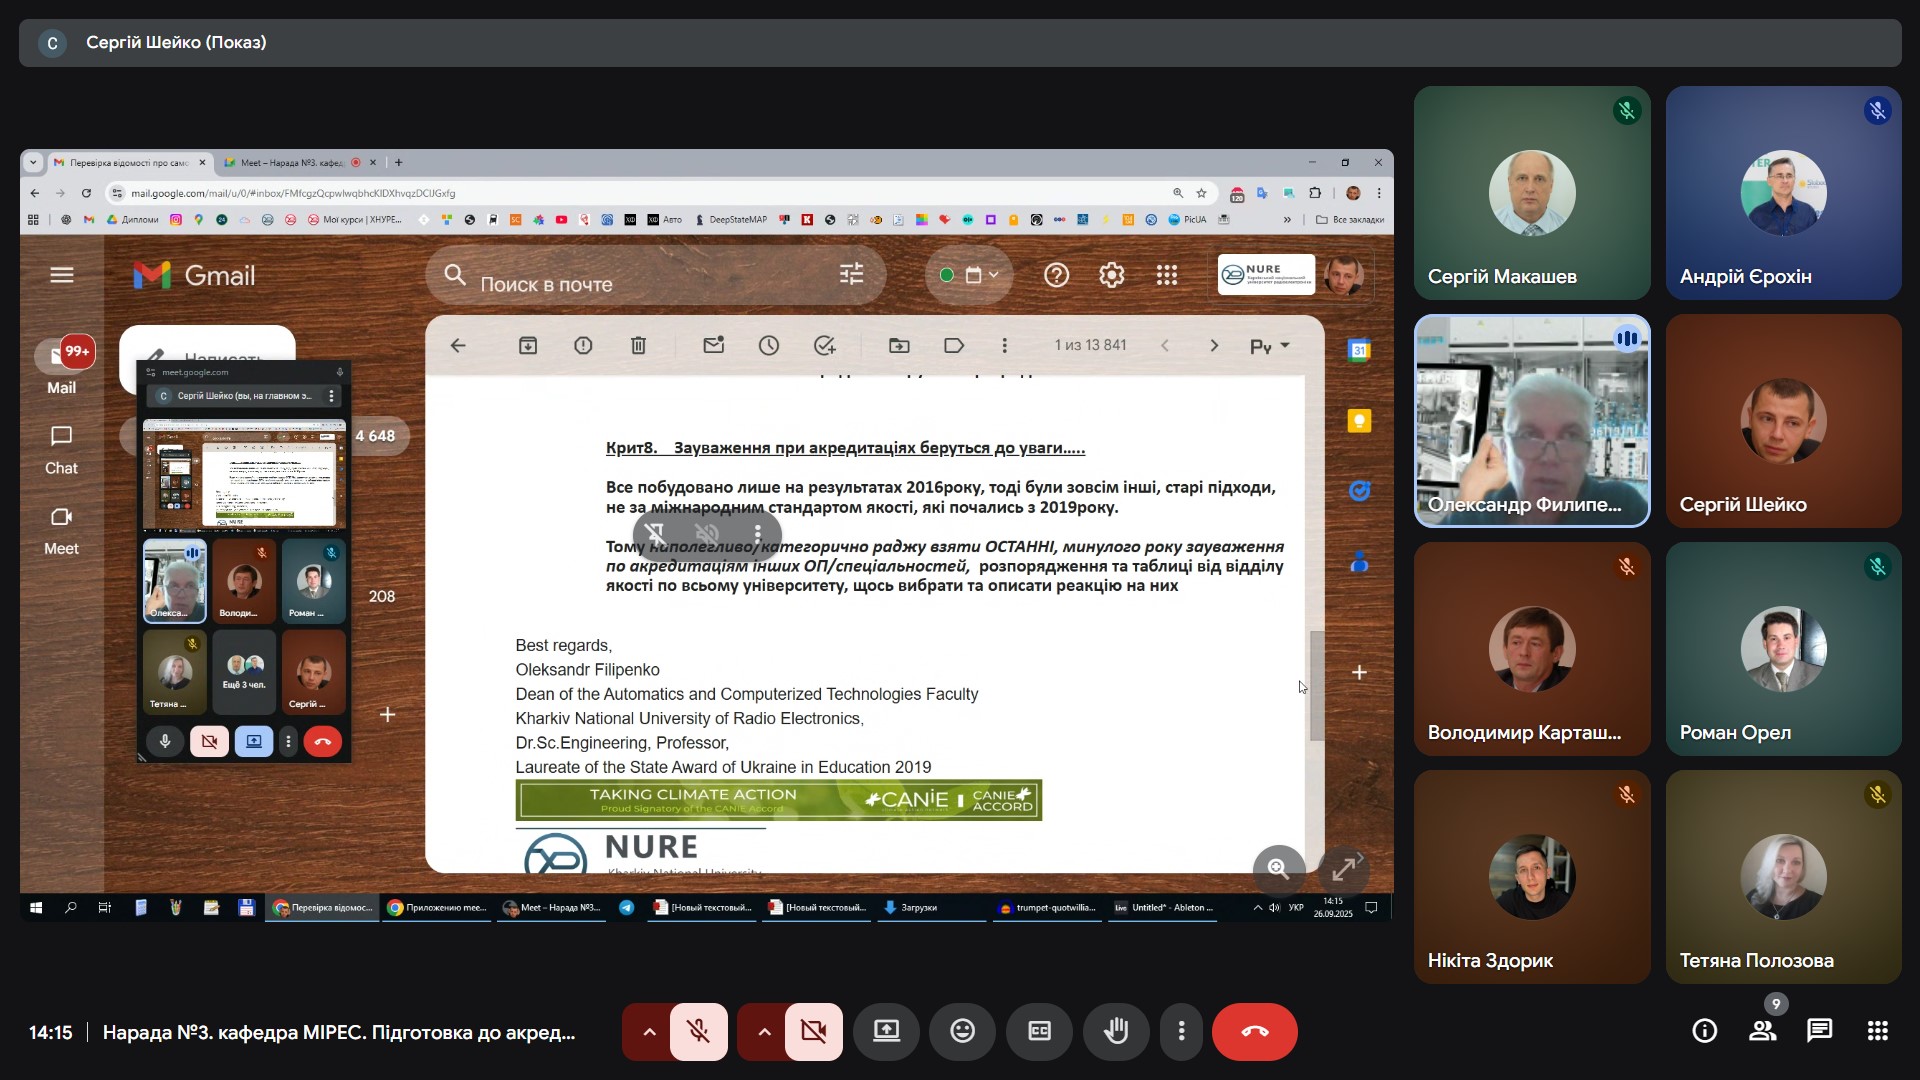
Task: Click the meeting title Нарада №3 text
Action: 338,1032
